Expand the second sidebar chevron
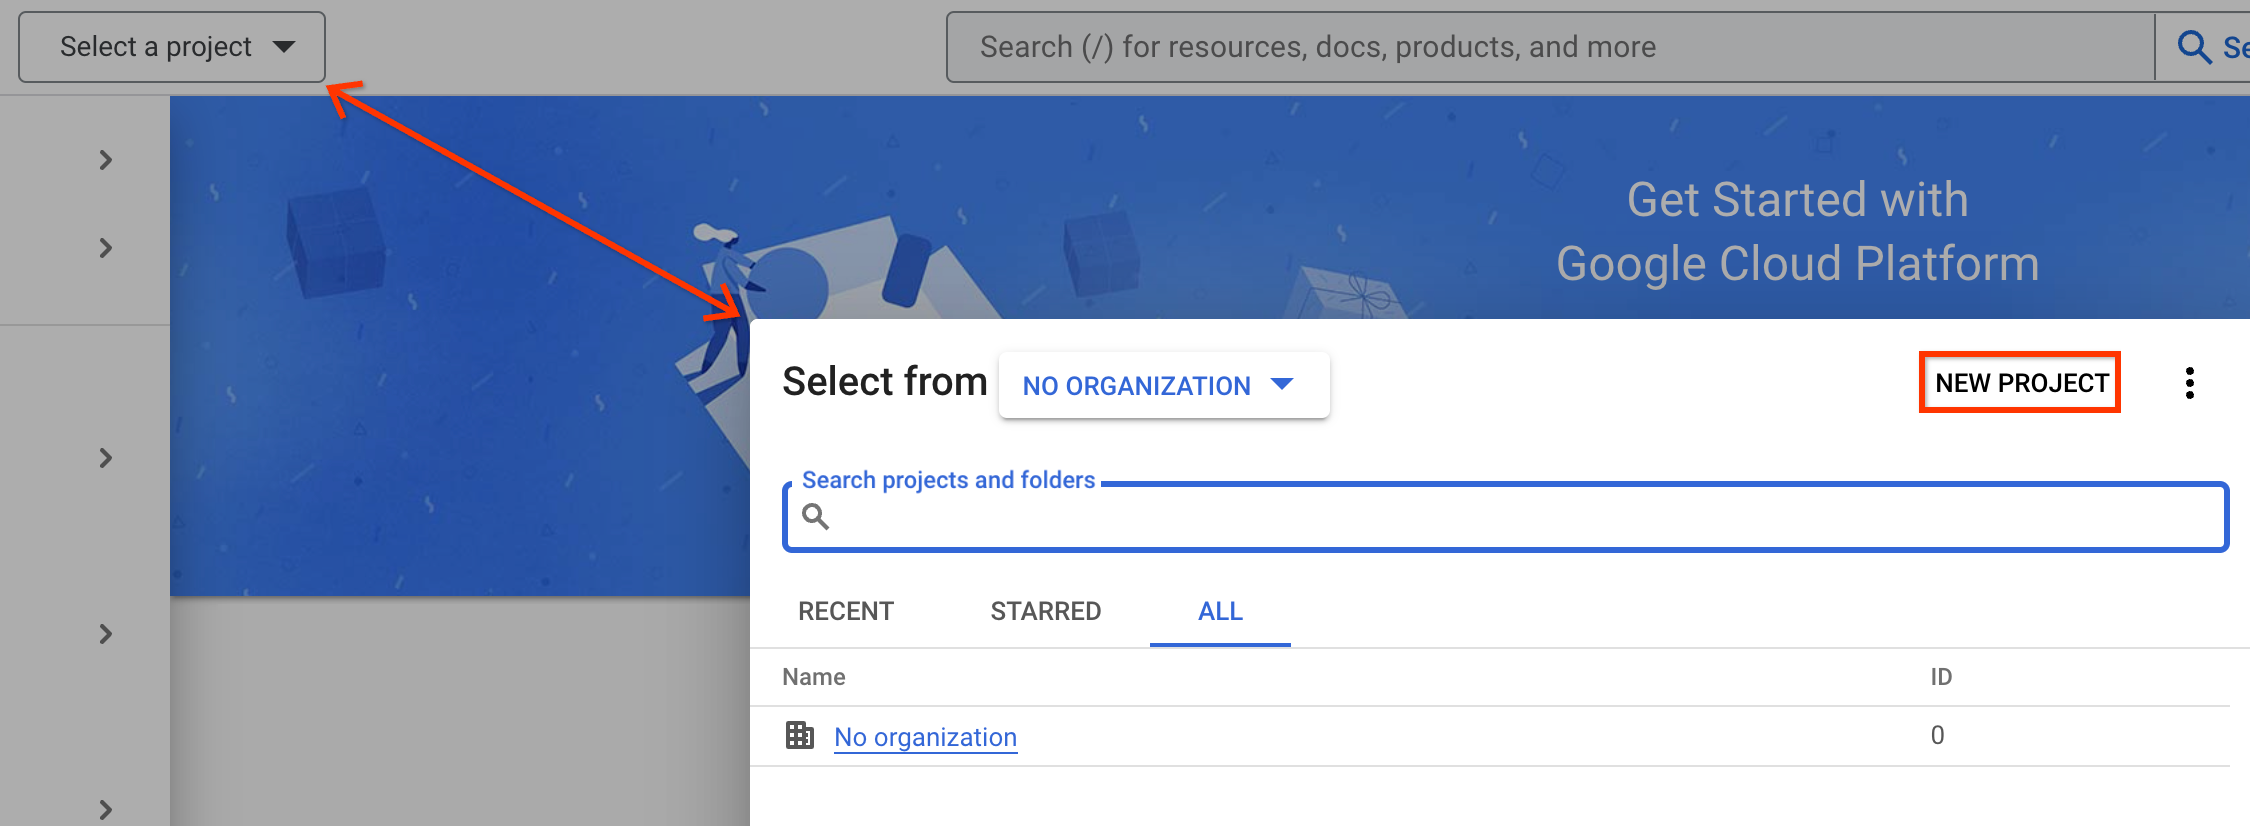This screenshot has height=826, width=2250. point(106,248)
